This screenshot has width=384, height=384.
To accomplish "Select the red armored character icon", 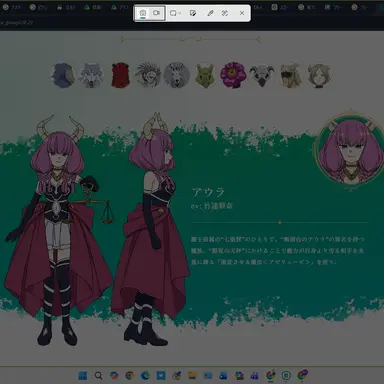I will pos(120,75).
